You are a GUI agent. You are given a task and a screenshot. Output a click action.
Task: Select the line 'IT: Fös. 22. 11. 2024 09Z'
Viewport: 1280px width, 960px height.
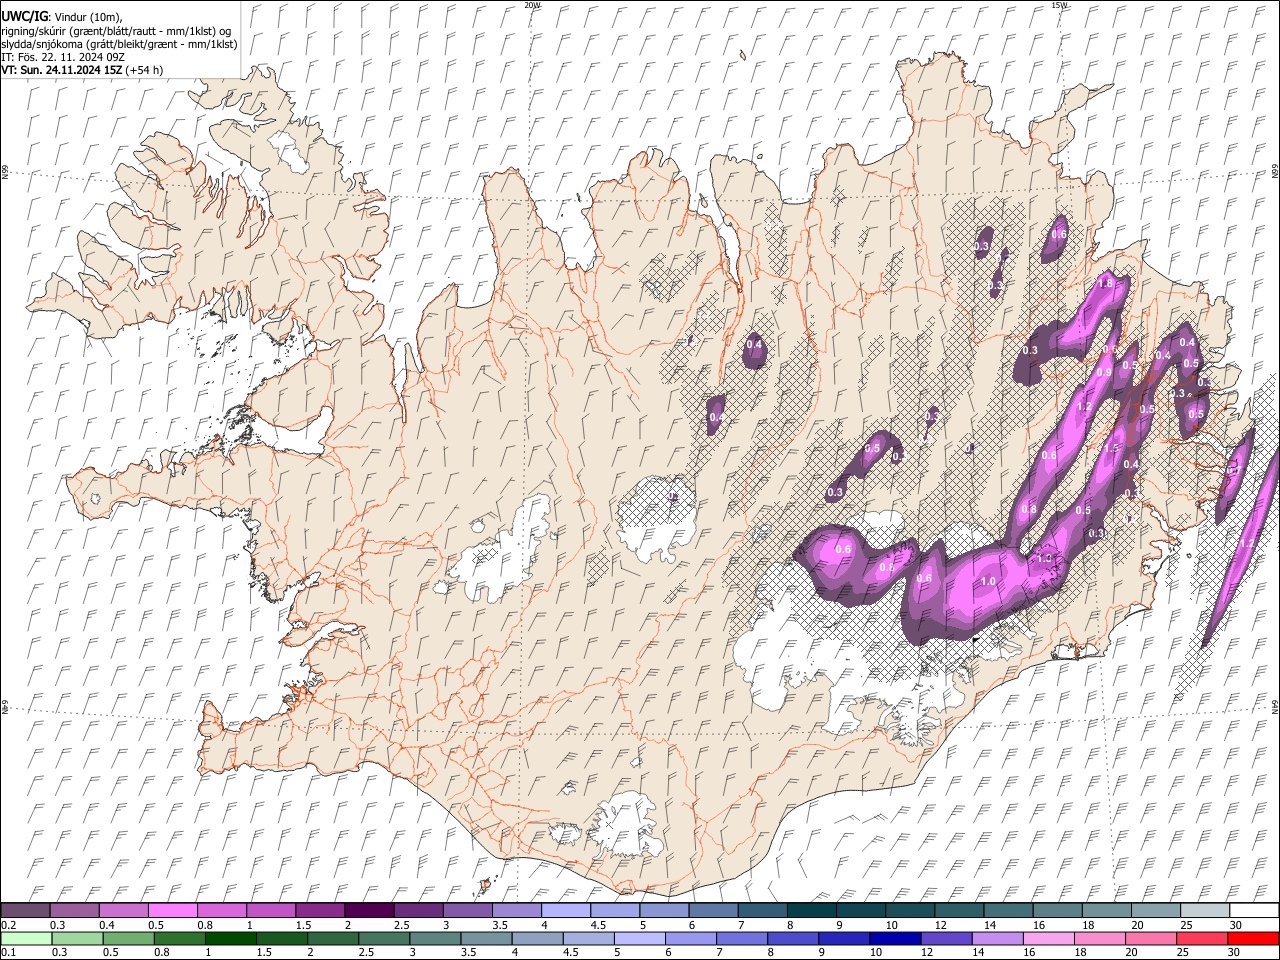click(63, 57)
